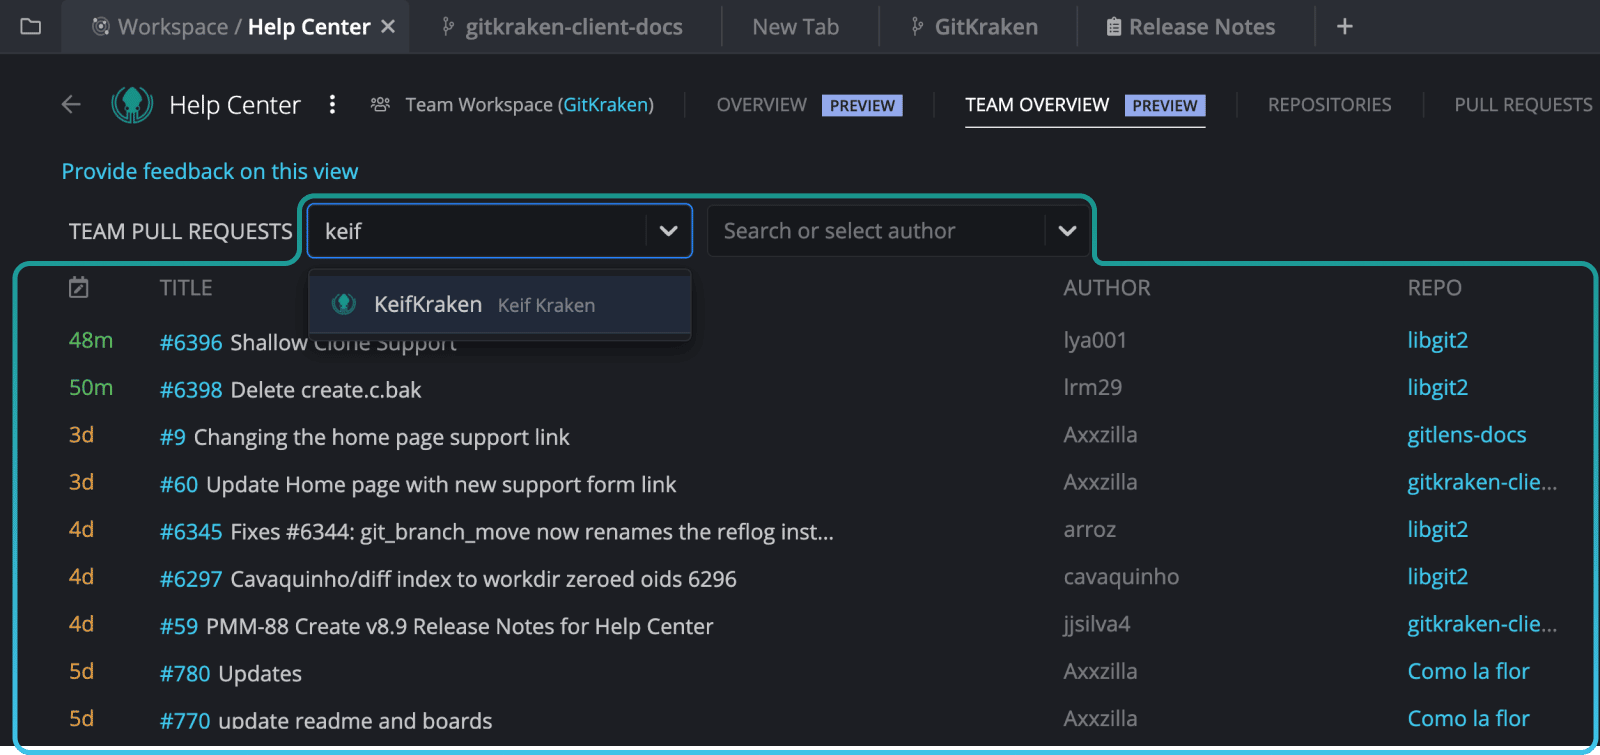1600x755 pixels.
Task: Click author Axxzilla in the #9 row
Action: [x=1100, y=435]
